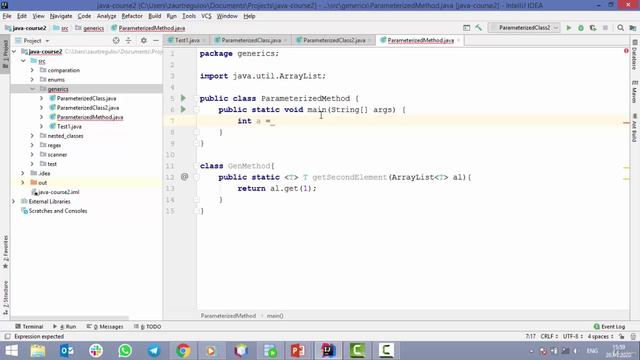
Task: Expand the enums package
Action: point(32,80)
